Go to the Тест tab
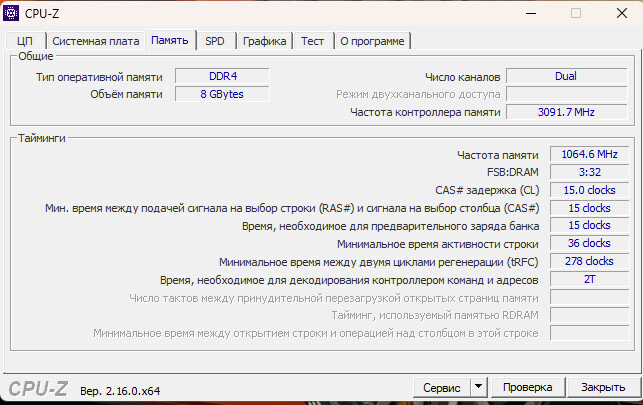The image size is (643, 405). click(x=313, y=41)
